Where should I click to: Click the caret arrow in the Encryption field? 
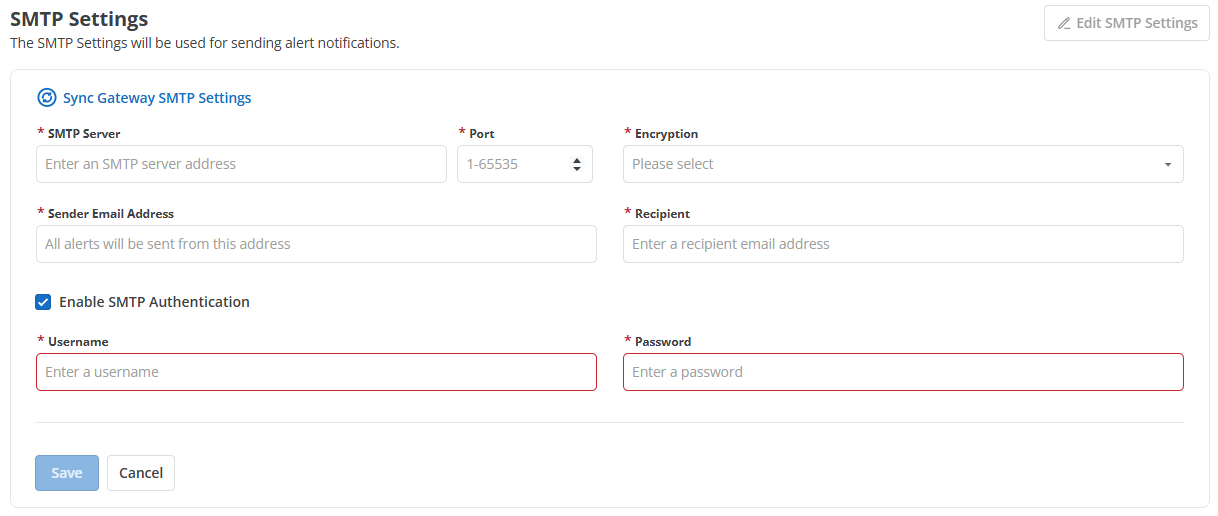pos(1168,165)
